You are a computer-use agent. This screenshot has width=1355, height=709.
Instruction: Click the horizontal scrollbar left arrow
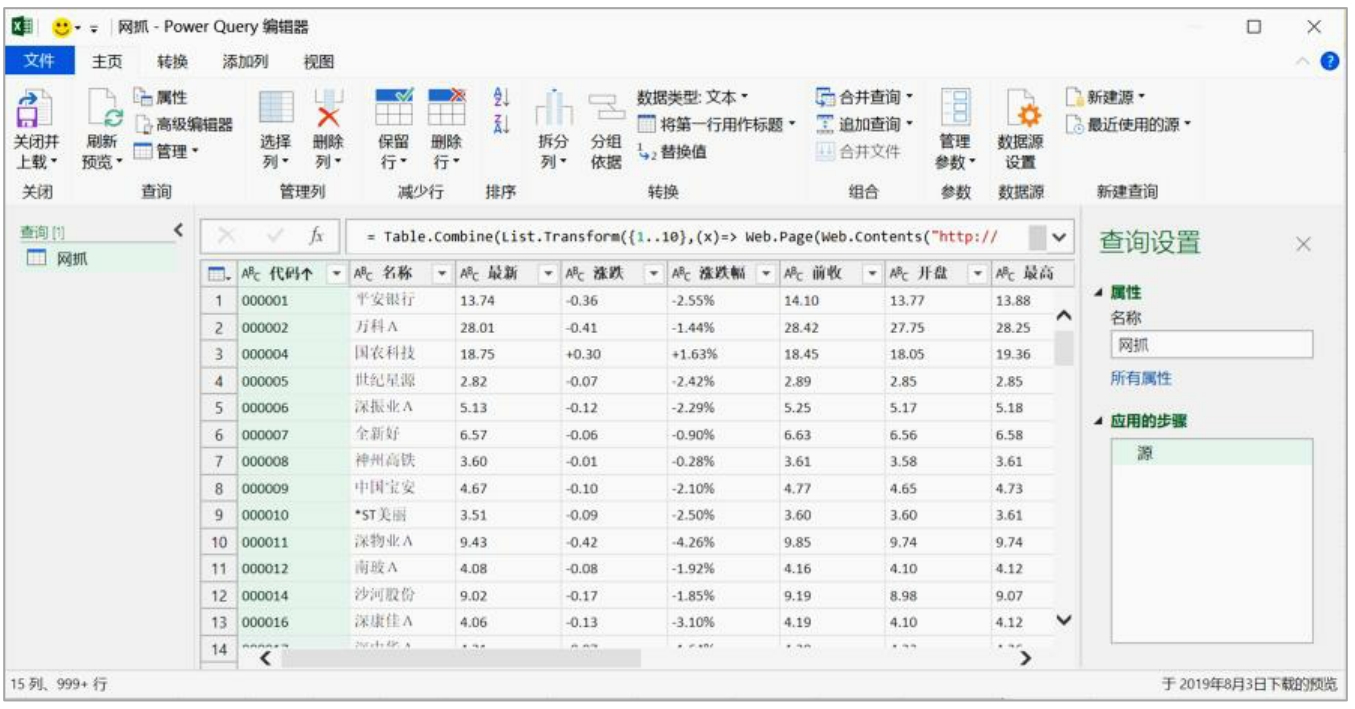coord(266,658)
